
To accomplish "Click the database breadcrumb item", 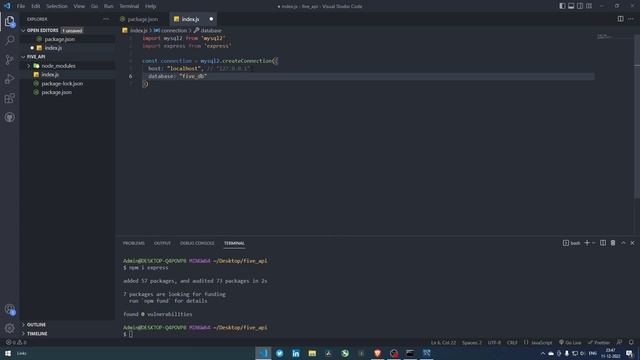I will pyautogui.click(x=208, y=31).
